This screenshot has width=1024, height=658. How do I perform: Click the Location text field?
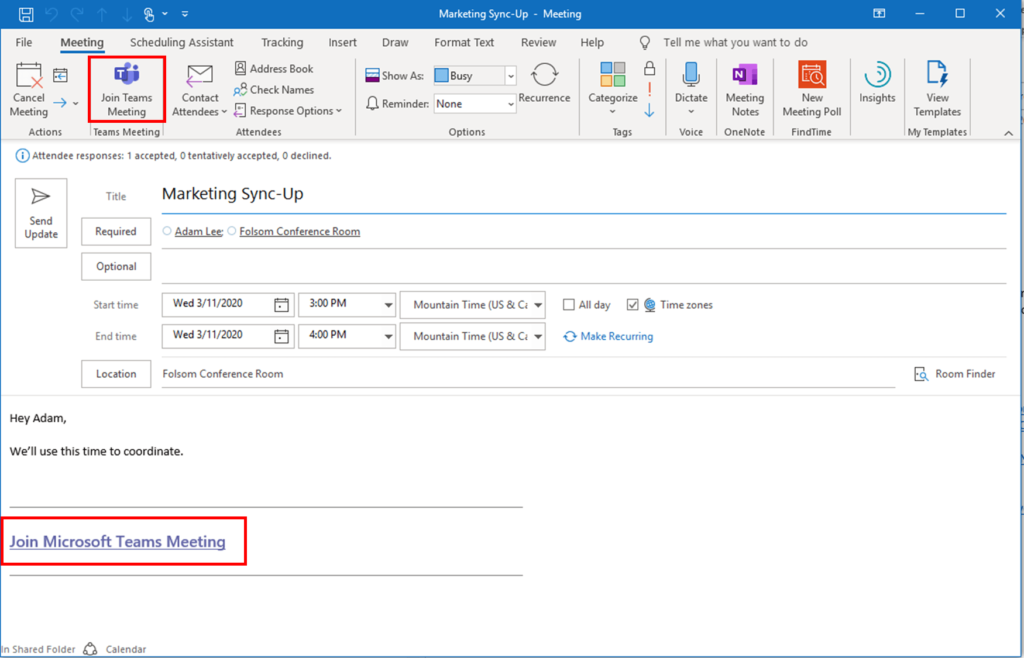(528, 374)
